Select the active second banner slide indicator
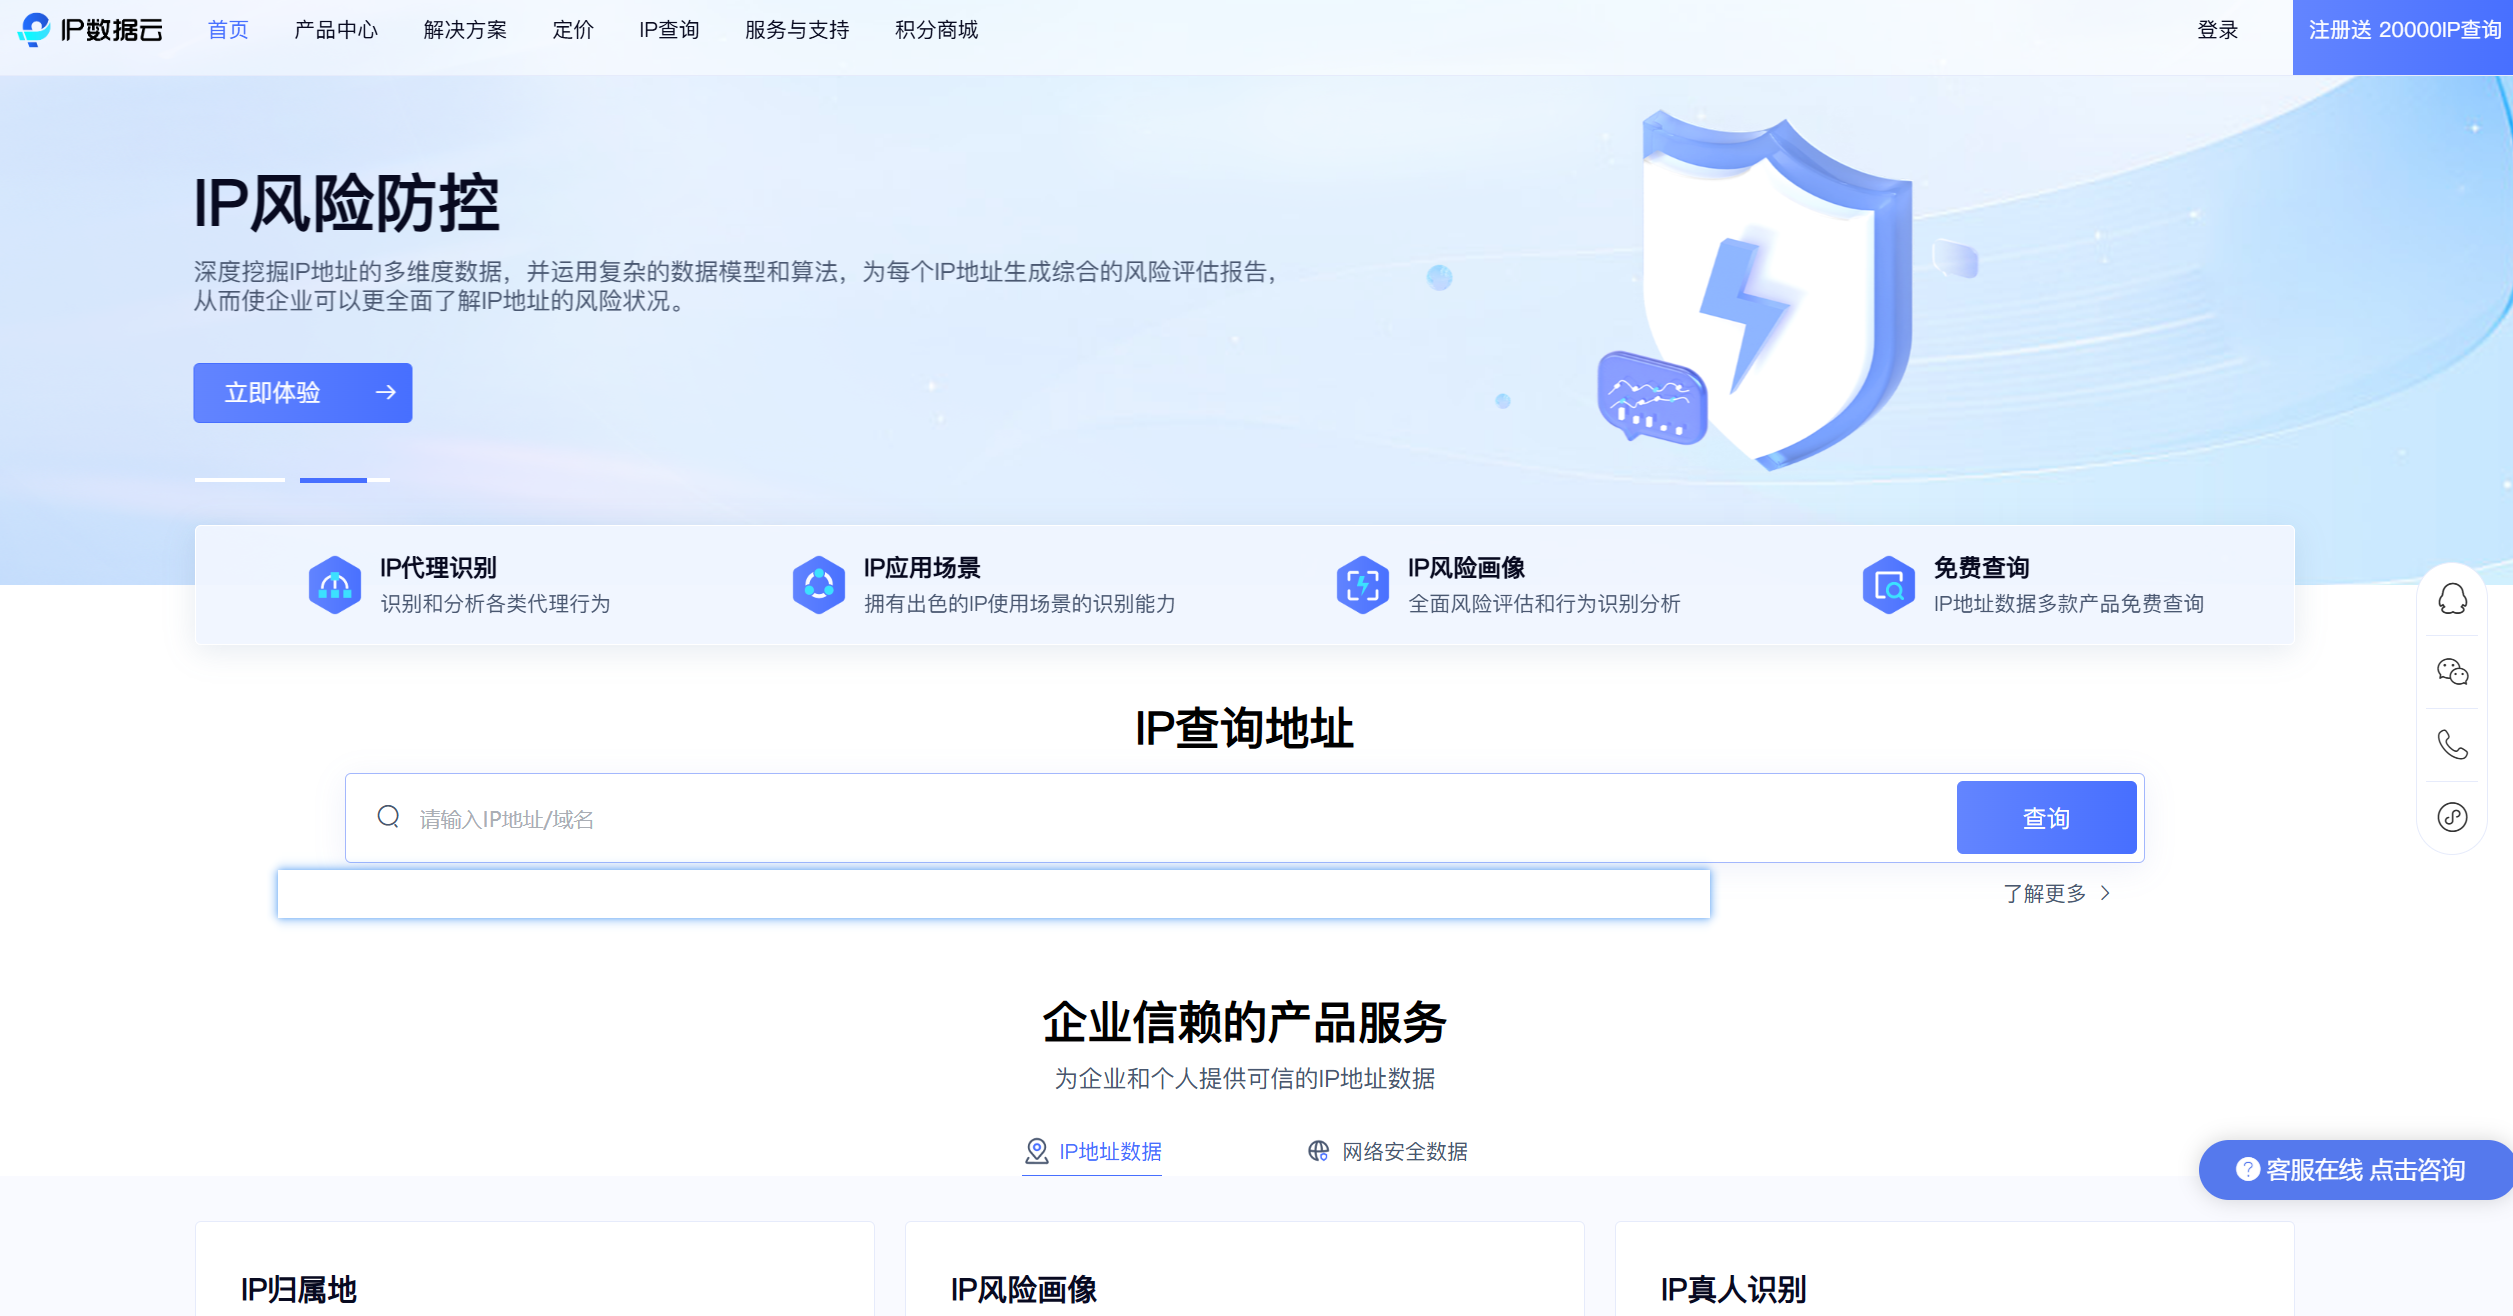The width and height of the screenshot is (2513, 1316). point(344,480)
